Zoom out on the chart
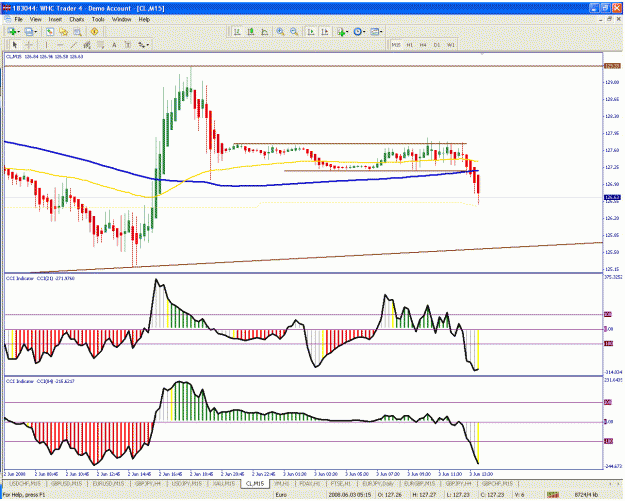Screen dimensions: 625x501 294,31
